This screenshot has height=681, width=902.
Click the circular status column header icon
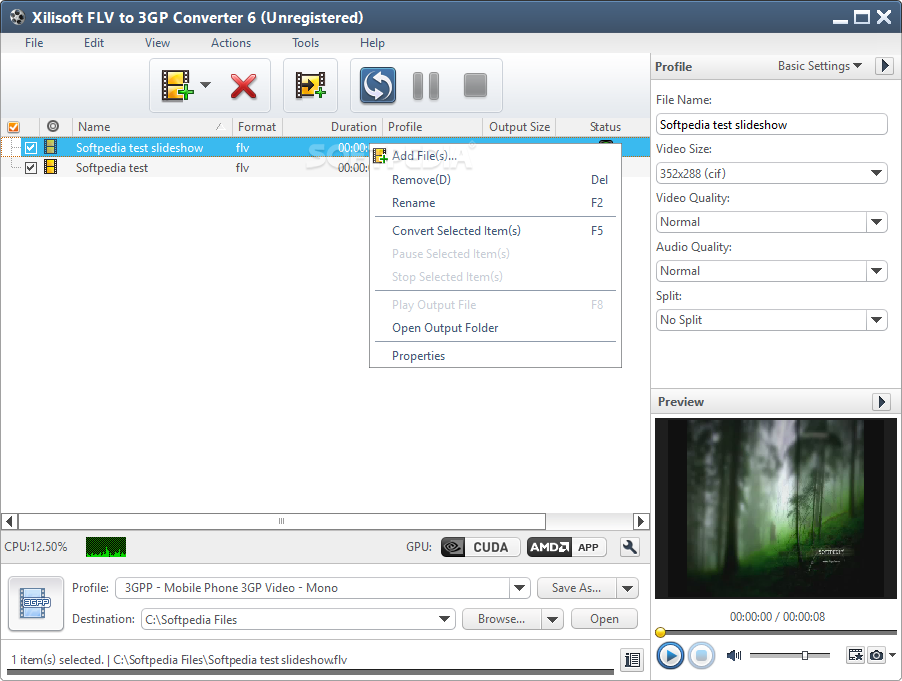click(53, 126)
